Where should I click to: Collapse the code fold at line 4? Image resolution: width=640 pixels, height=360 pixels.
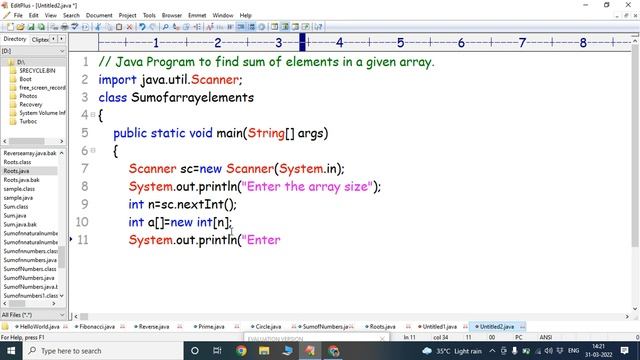pyautogui.click(x=93, y=115)
